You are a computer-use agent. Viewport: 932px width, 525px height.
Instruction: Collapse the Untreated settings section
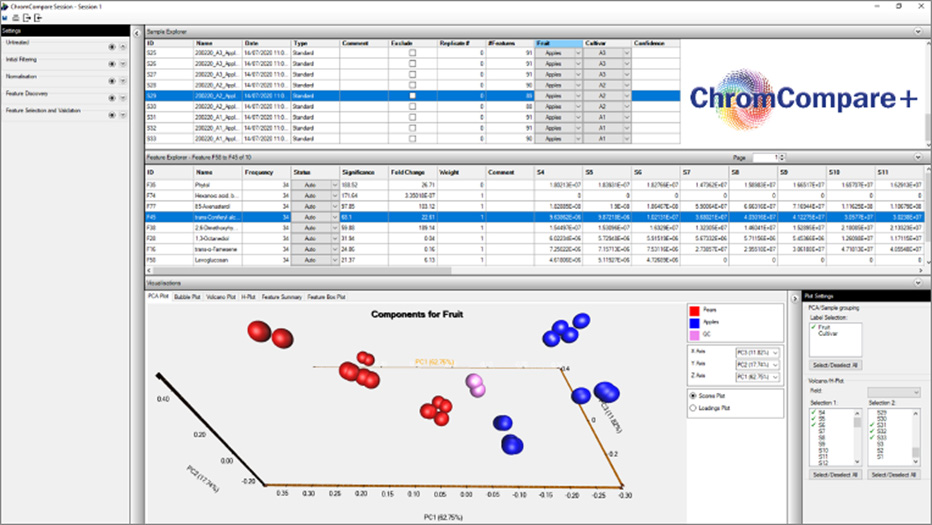(123, 46)
